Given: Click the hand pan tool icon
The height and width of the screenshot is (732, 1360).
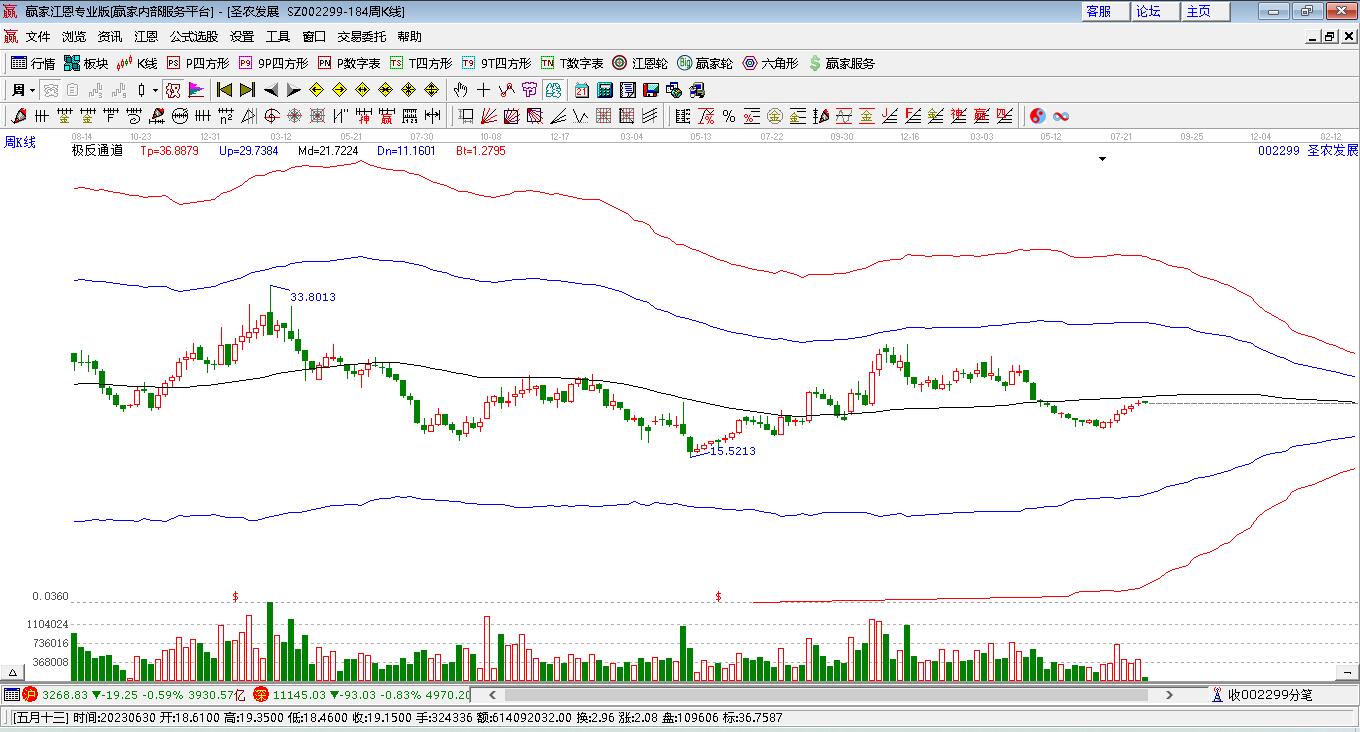Looking at the screenshot, I should click(x=460, y=90).
